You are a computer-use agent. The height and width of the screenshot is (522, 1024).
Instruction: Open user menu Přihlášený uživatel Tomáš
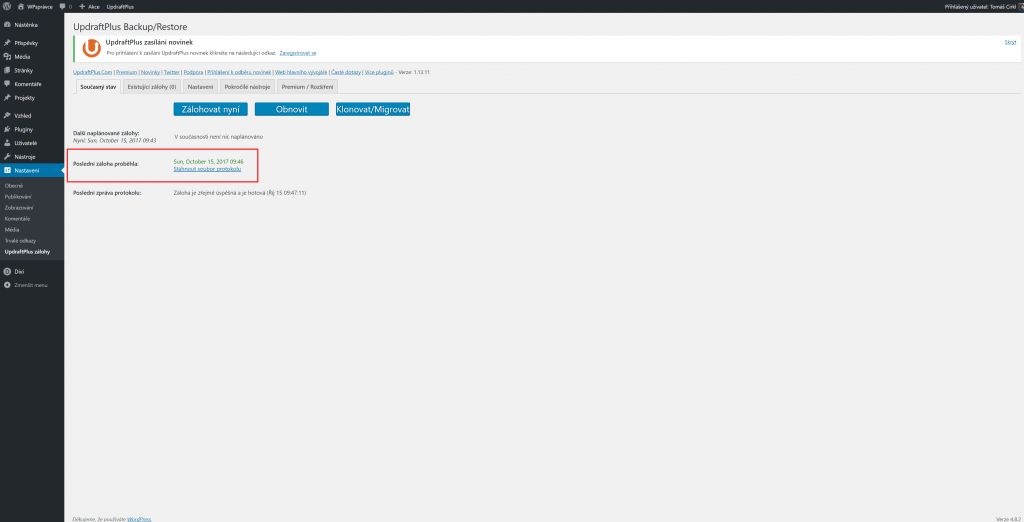983,6
